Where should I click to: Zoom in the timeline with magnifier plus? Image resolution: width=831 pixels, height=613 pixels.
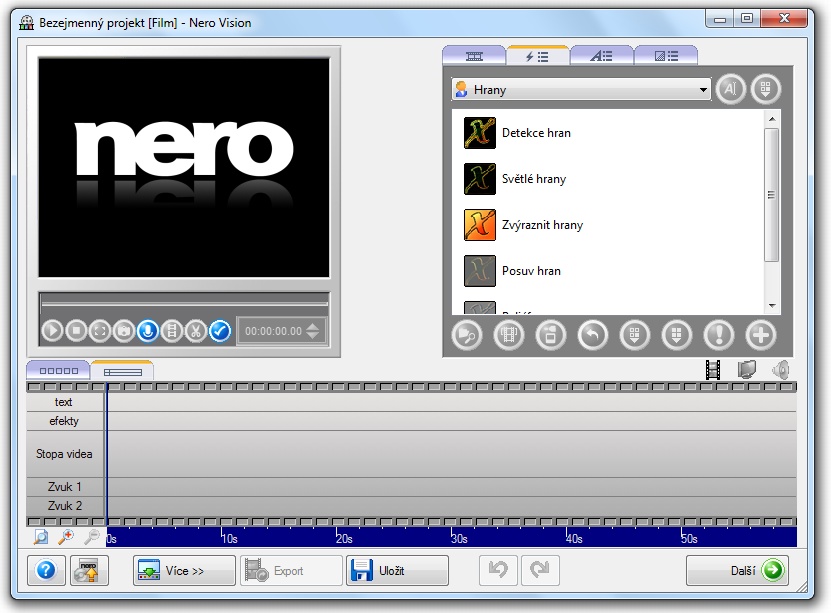coord(66,537)
